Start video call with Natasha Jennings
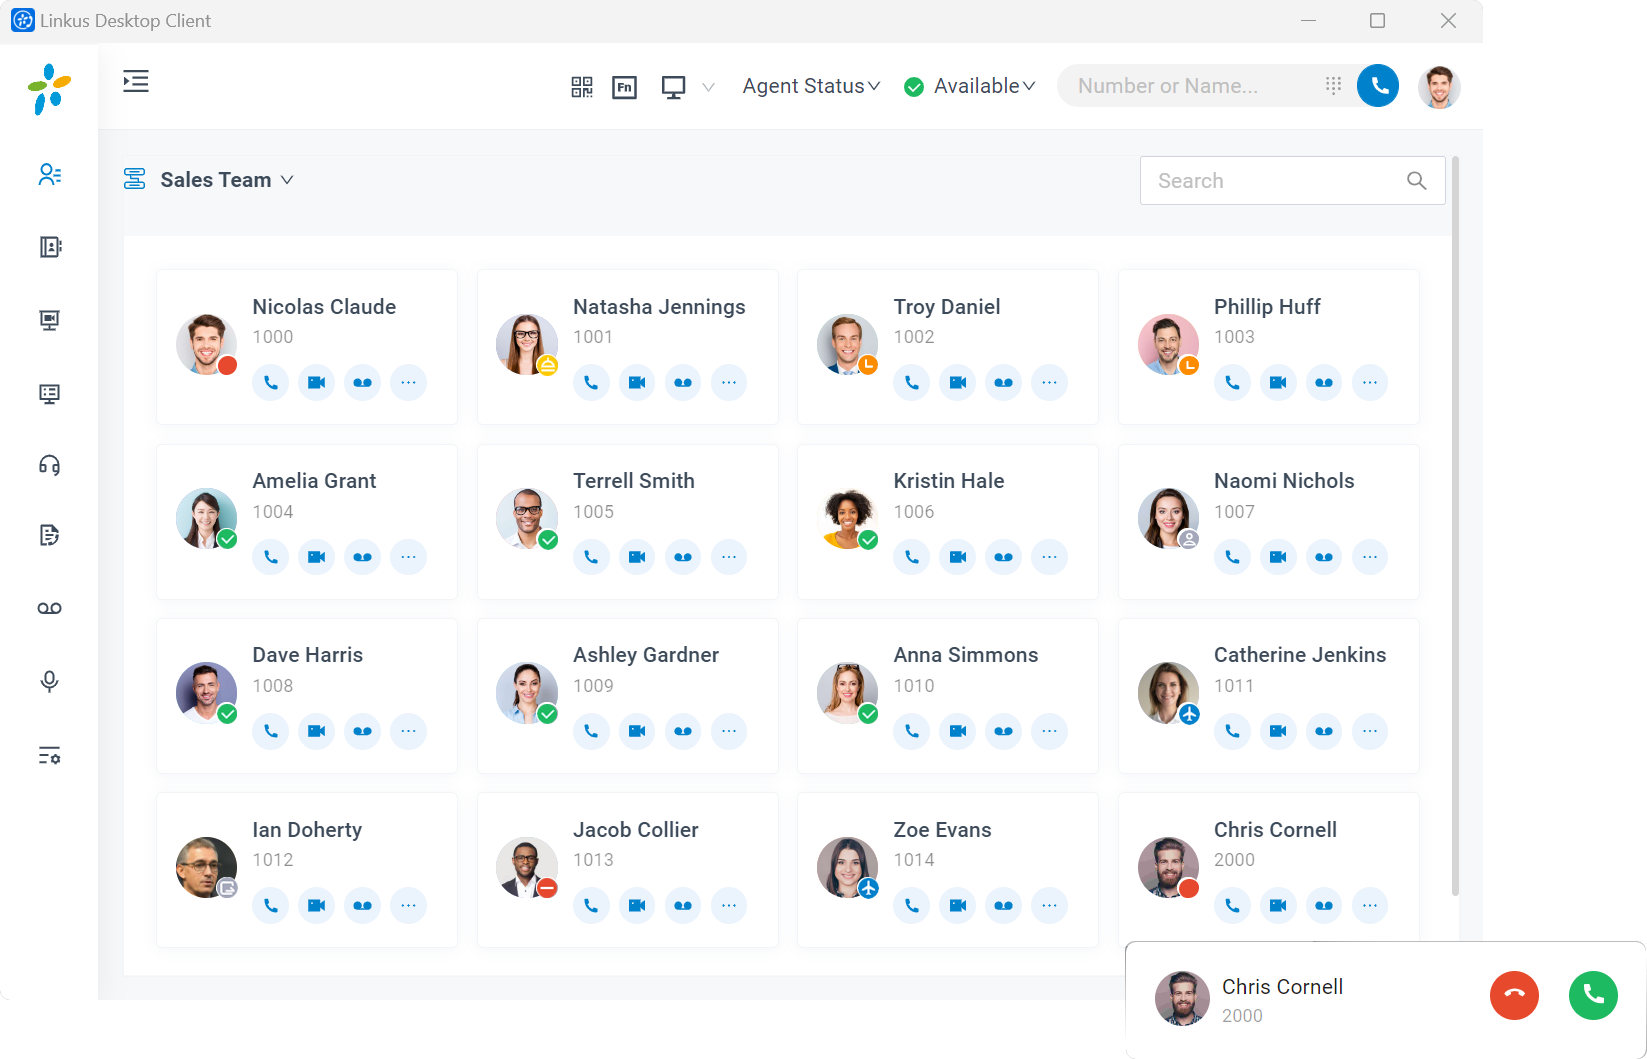Screen dimensions: 1647x1059 (637, 382)
